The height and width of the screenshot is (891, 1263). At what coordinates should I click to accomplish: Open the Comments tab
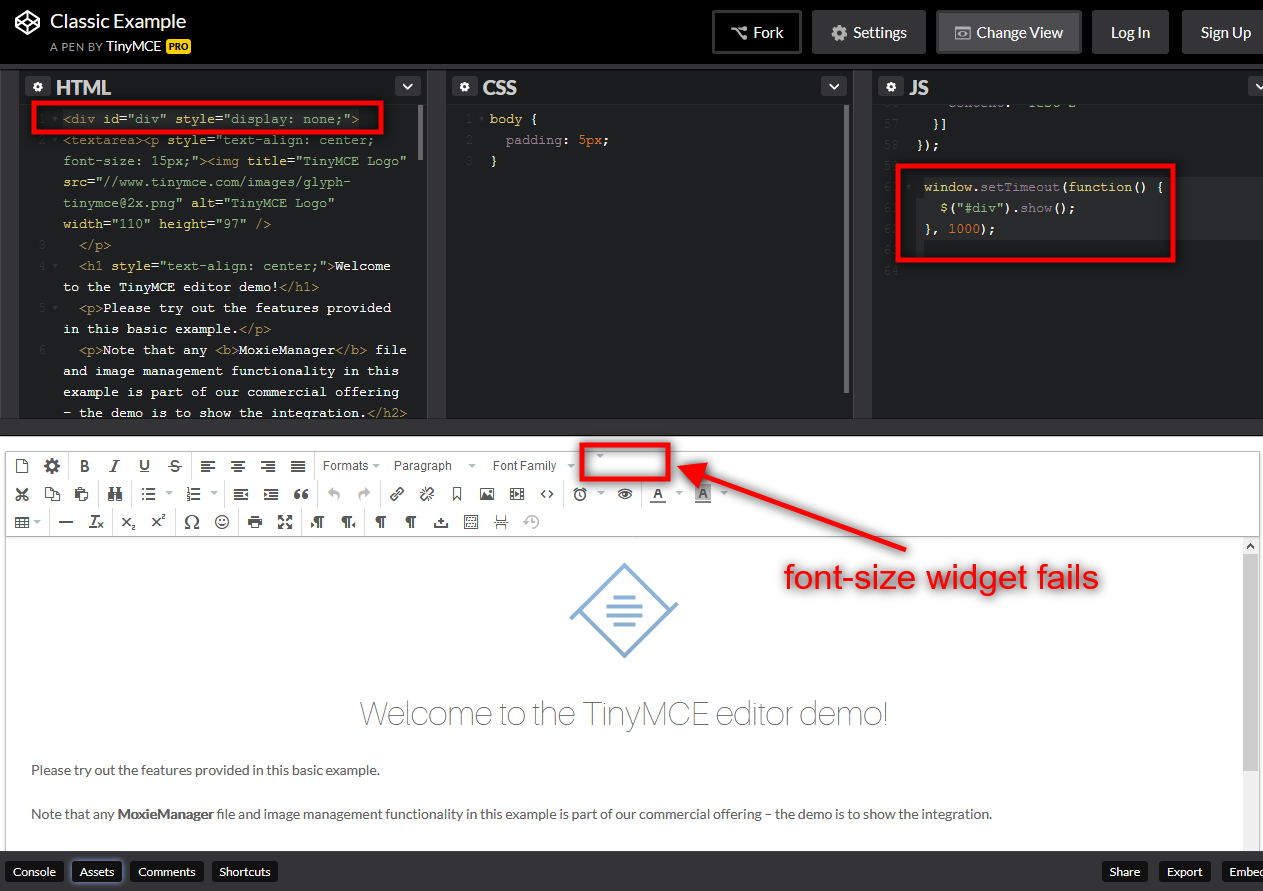(167, 872)
